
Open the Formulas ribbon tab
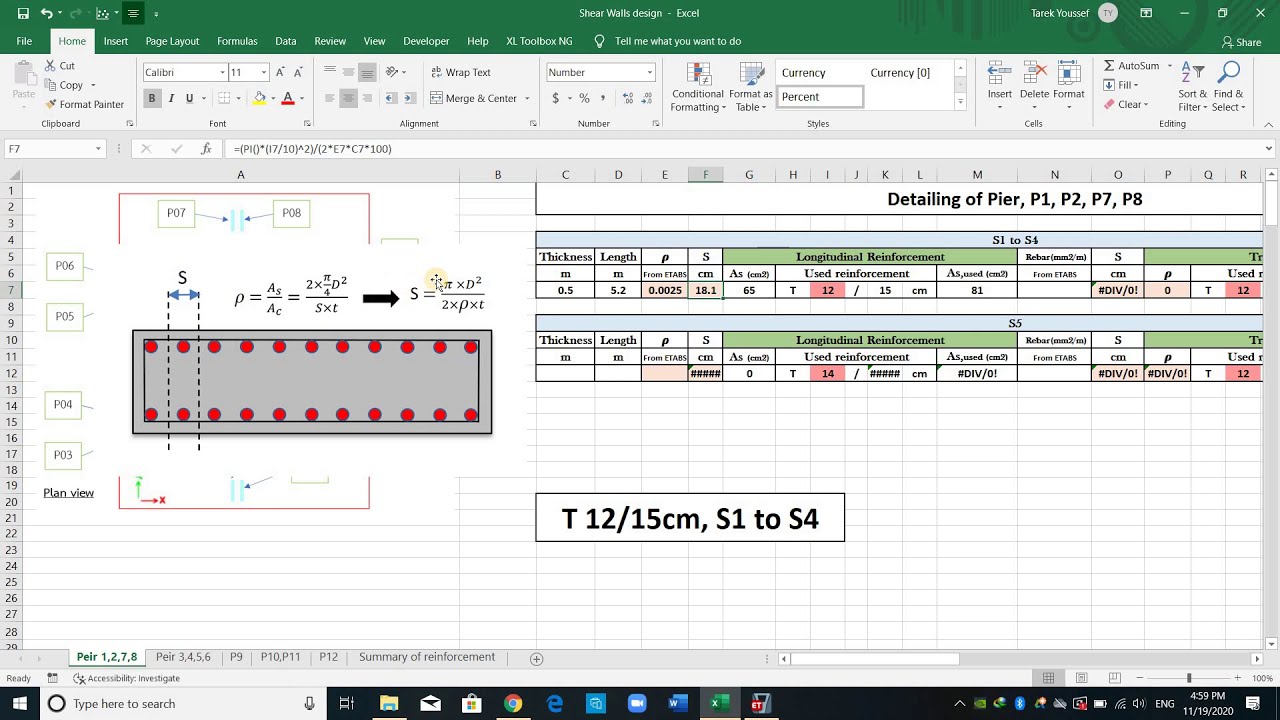click(237, 41)
